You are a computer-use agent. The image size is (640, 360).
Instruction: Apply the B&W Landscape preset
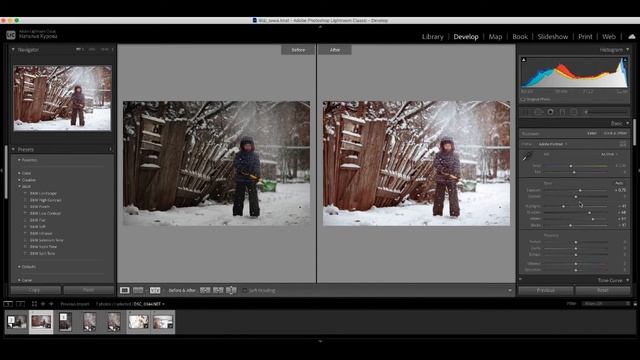pos(43,193)
